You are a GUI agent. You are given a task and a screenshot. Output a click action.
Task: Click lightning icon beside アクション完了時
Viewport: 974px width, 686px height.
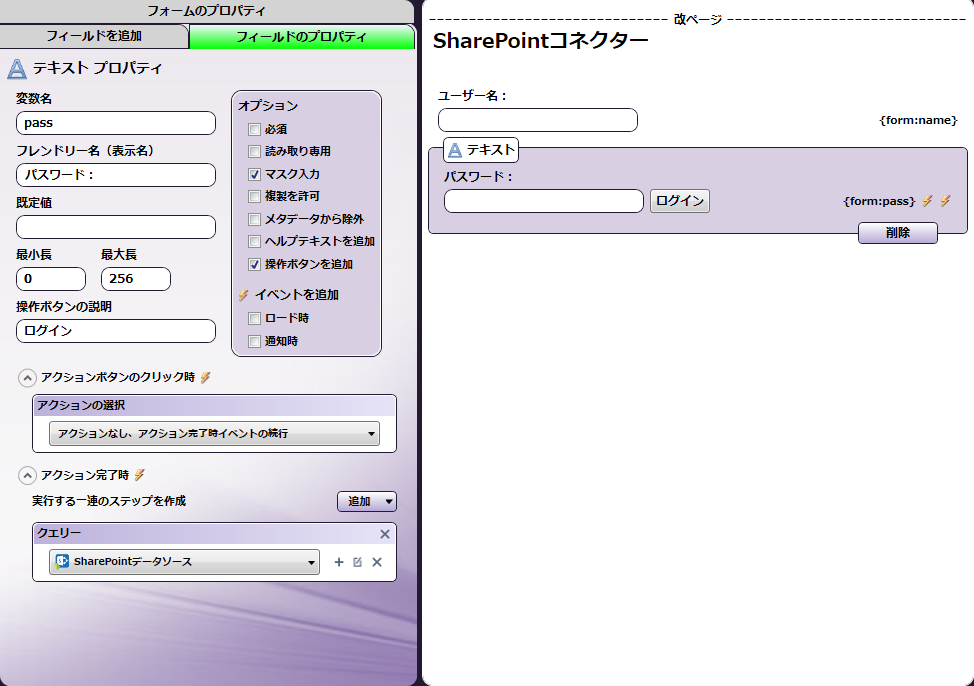pos(140,475)
